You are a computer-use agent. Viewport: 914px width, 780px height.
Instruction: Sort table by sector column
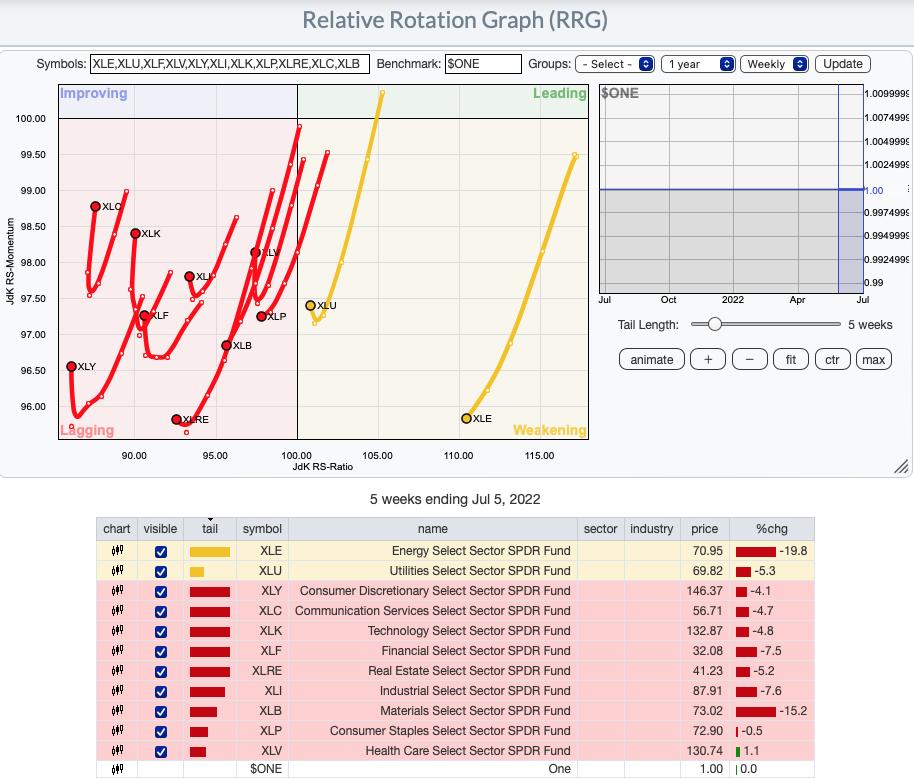pyautogui.click(x=600, y=529)
